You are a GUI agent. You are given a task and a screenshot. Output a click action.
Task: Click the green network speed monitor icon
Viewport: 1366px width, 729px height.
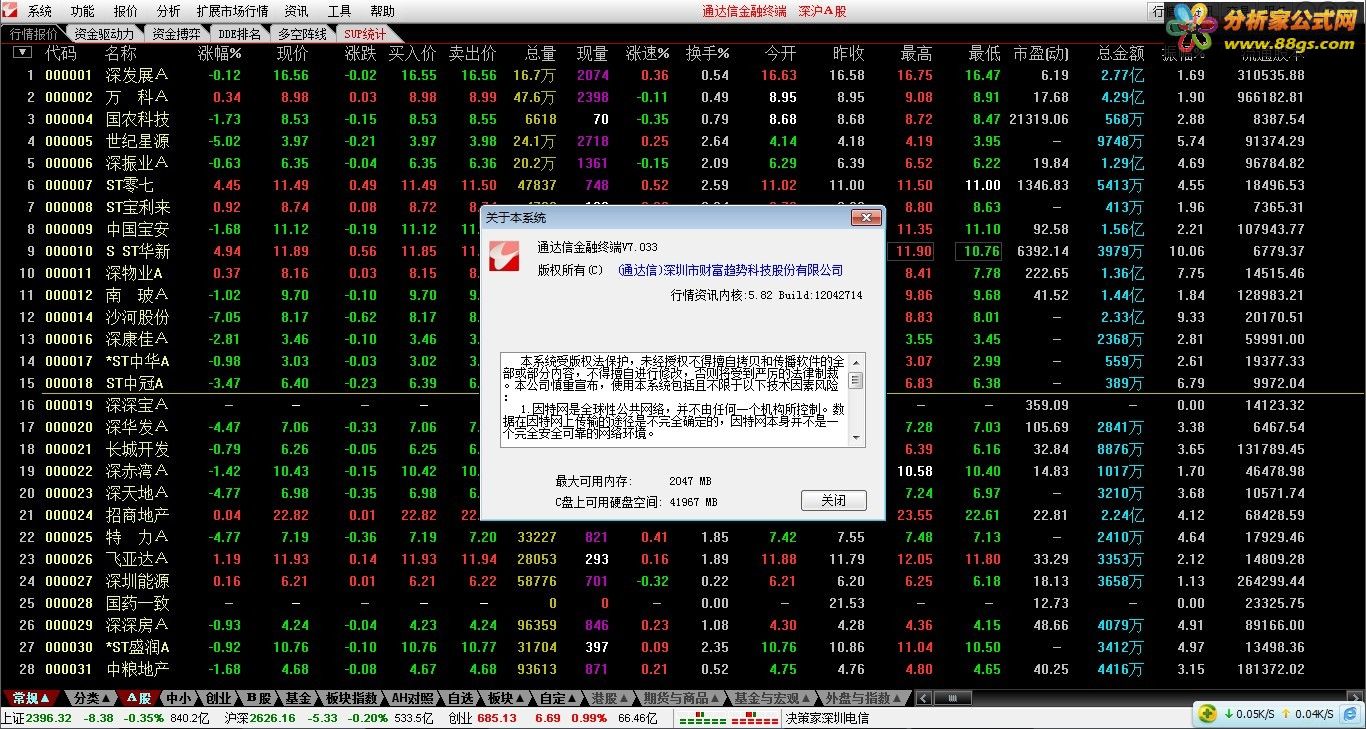pyautogui.click(x=1209, y=714)
